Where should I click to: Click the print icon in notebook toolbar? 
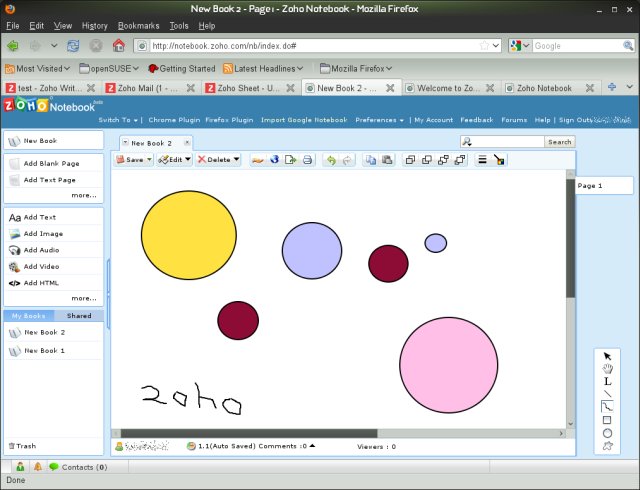point(308,160)
